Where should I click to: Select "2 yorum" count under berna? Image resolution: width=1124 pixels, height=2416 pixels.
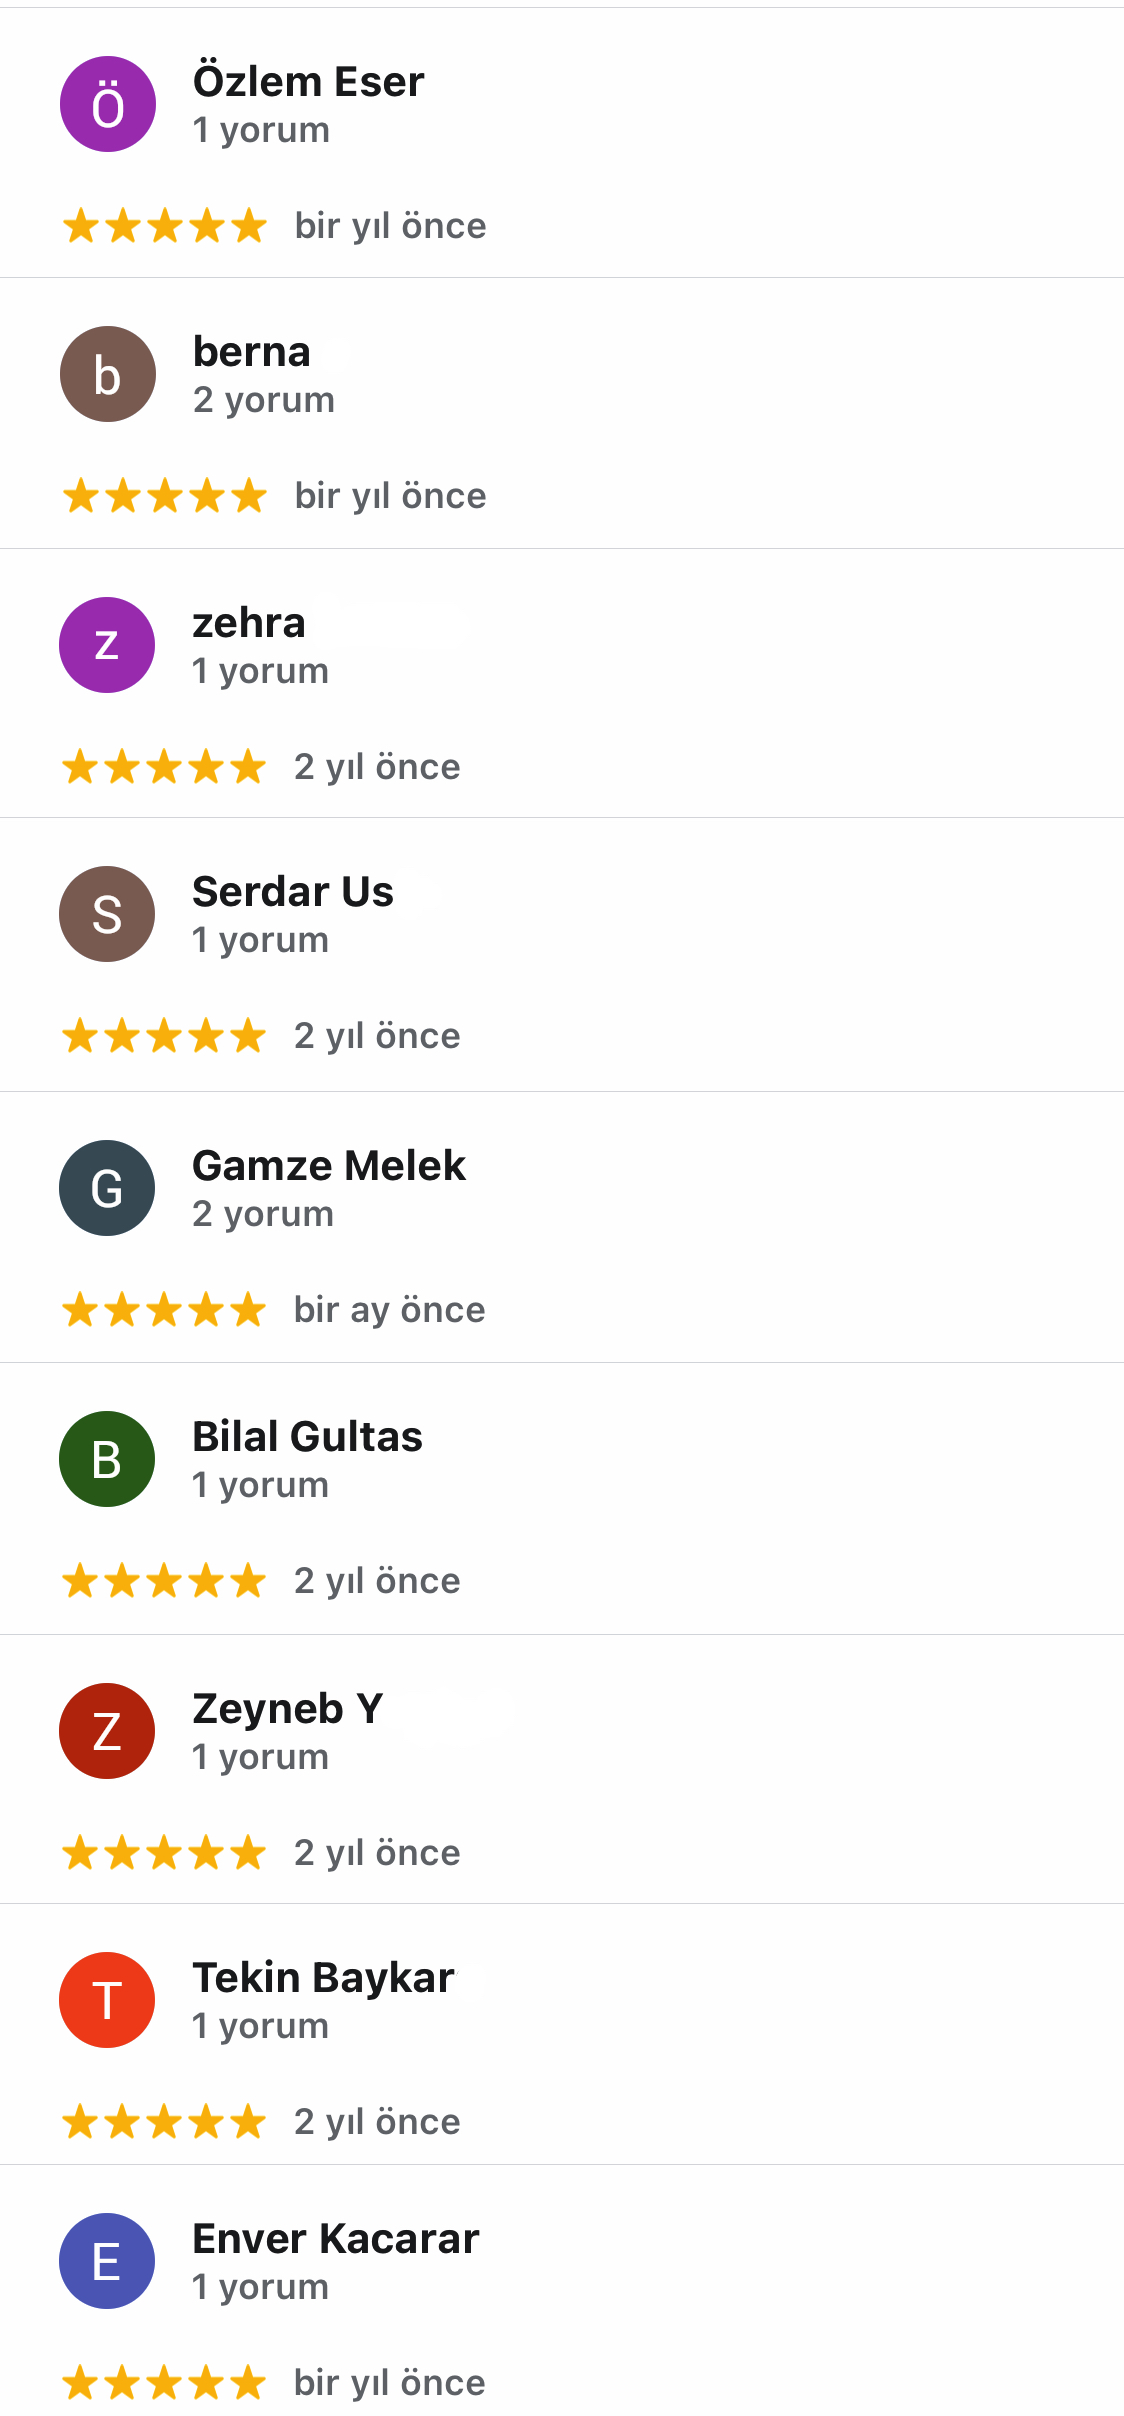[x=264, y=400]
